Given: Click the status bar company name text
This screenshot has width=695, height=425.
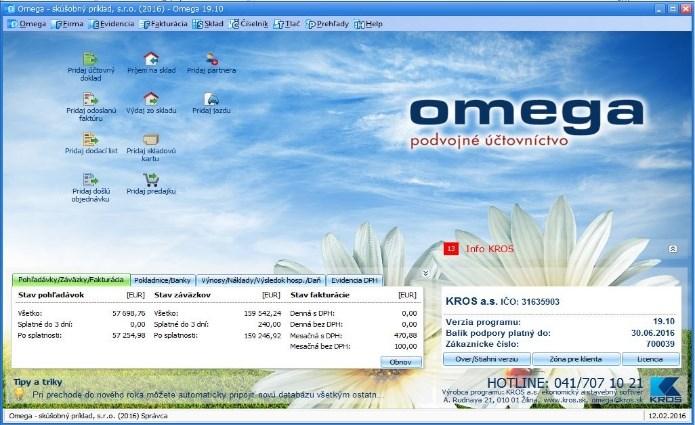Looking at the screenshot, I should coord(88,416).
